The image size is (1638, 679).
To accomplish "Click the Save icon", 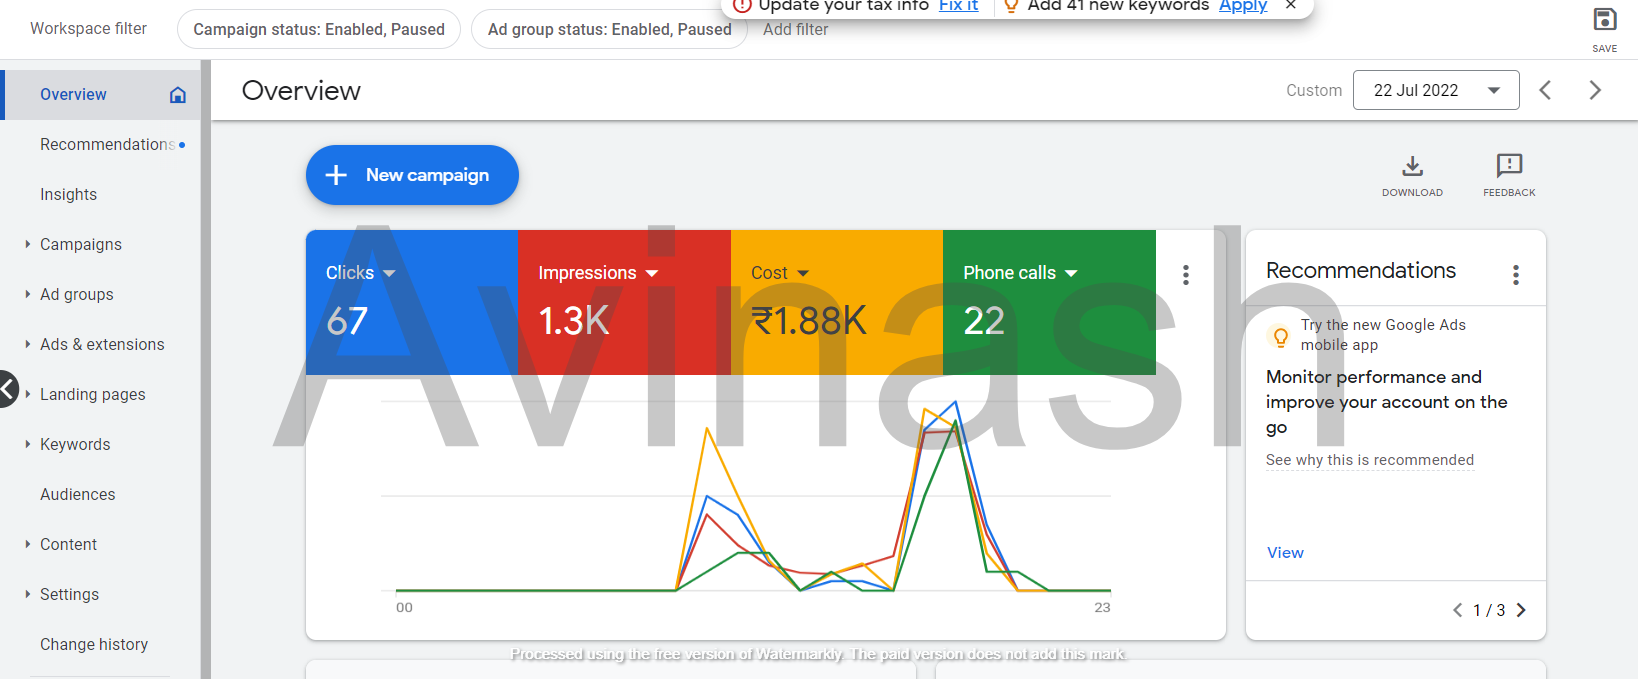I will tap(1604, 20).
